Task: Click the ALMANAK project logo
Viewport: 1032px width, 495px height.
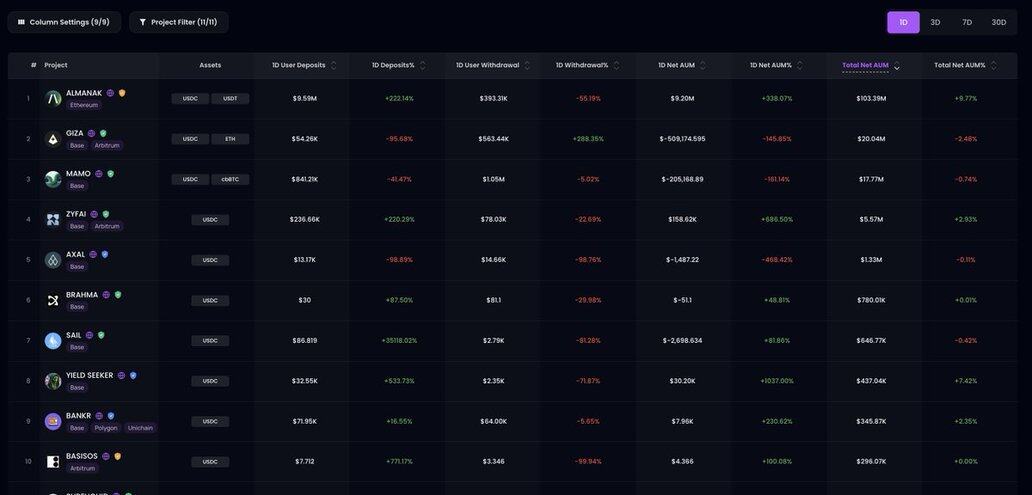Action: (x=53, y=98)
